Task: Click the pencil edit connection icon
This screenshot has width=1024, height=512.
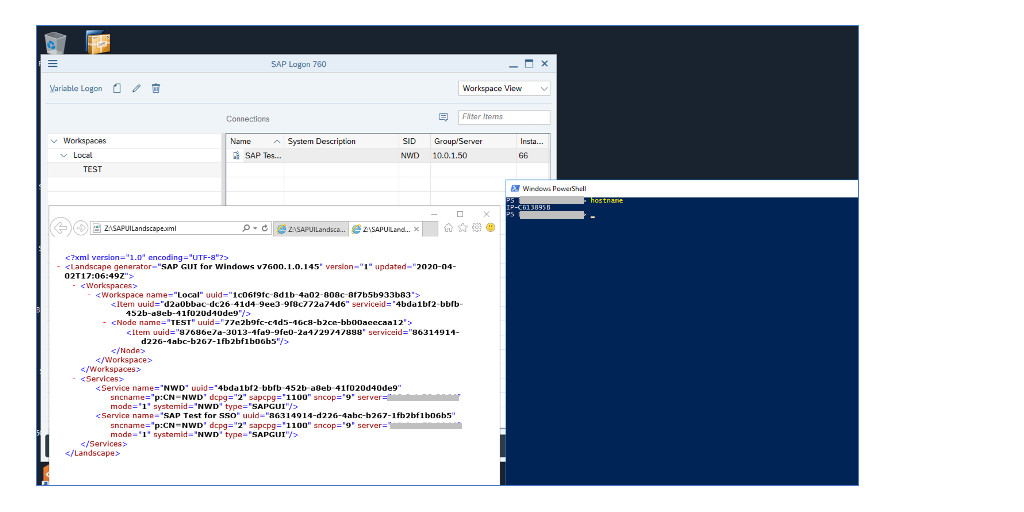Action: pyautogui.click(x=136, y=88)
